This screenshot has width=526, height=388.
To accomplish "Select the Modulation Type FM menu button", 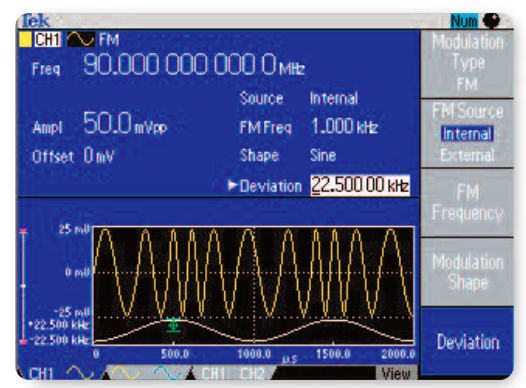I will (x=467, y=64).
